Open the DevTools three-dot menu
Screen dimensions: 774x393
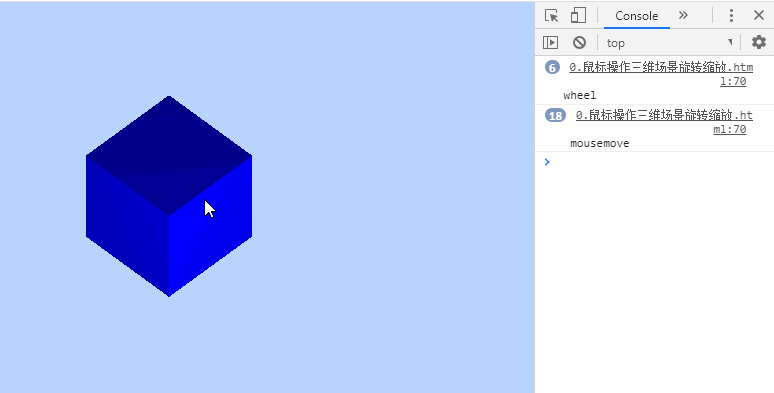tap(731, 16)
